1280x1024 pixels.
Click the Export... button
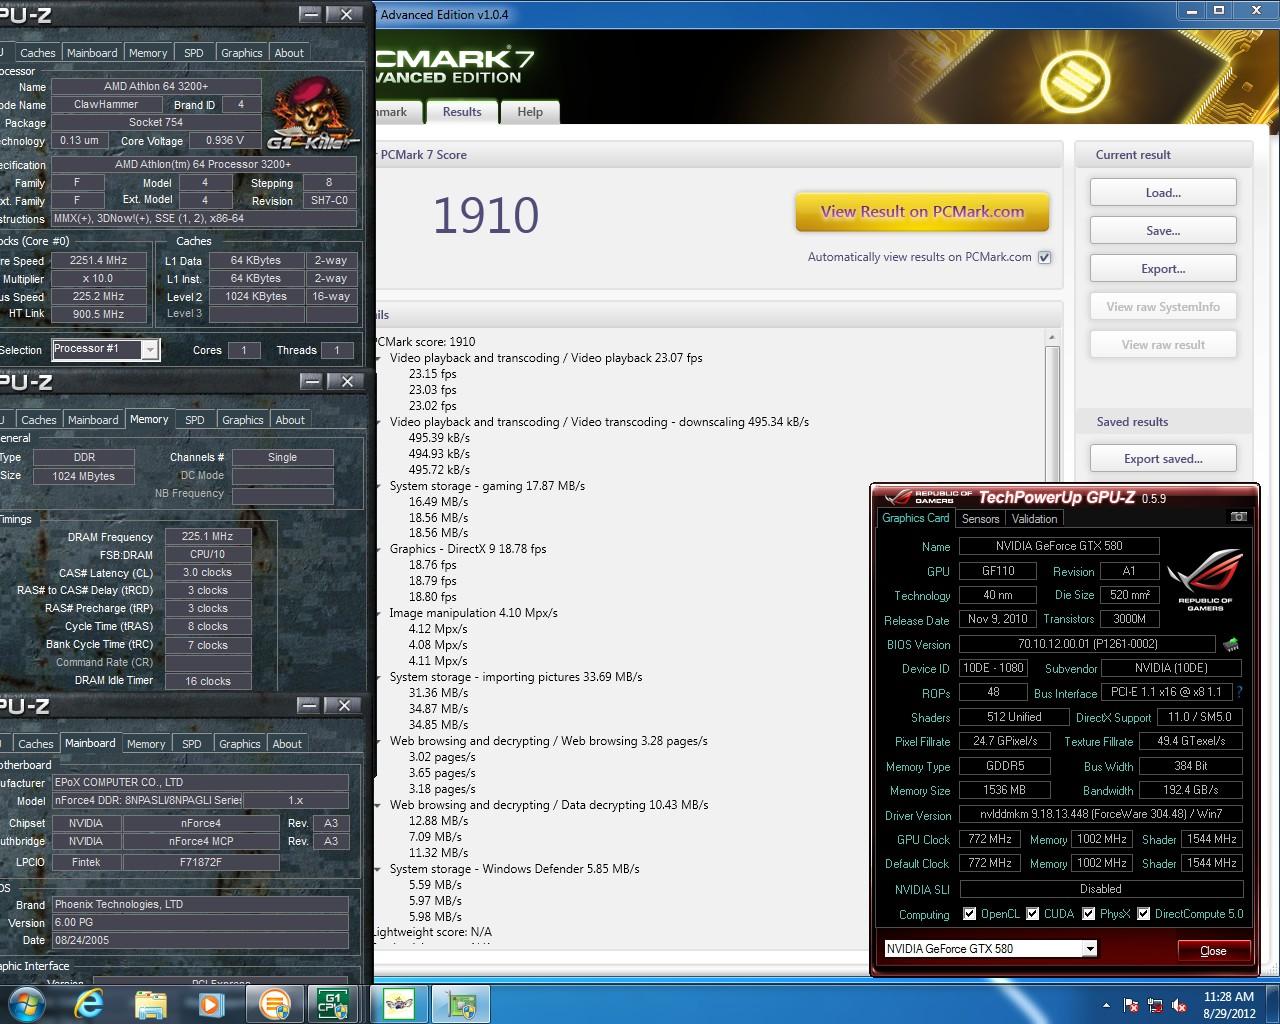[x=1163, y=269]
